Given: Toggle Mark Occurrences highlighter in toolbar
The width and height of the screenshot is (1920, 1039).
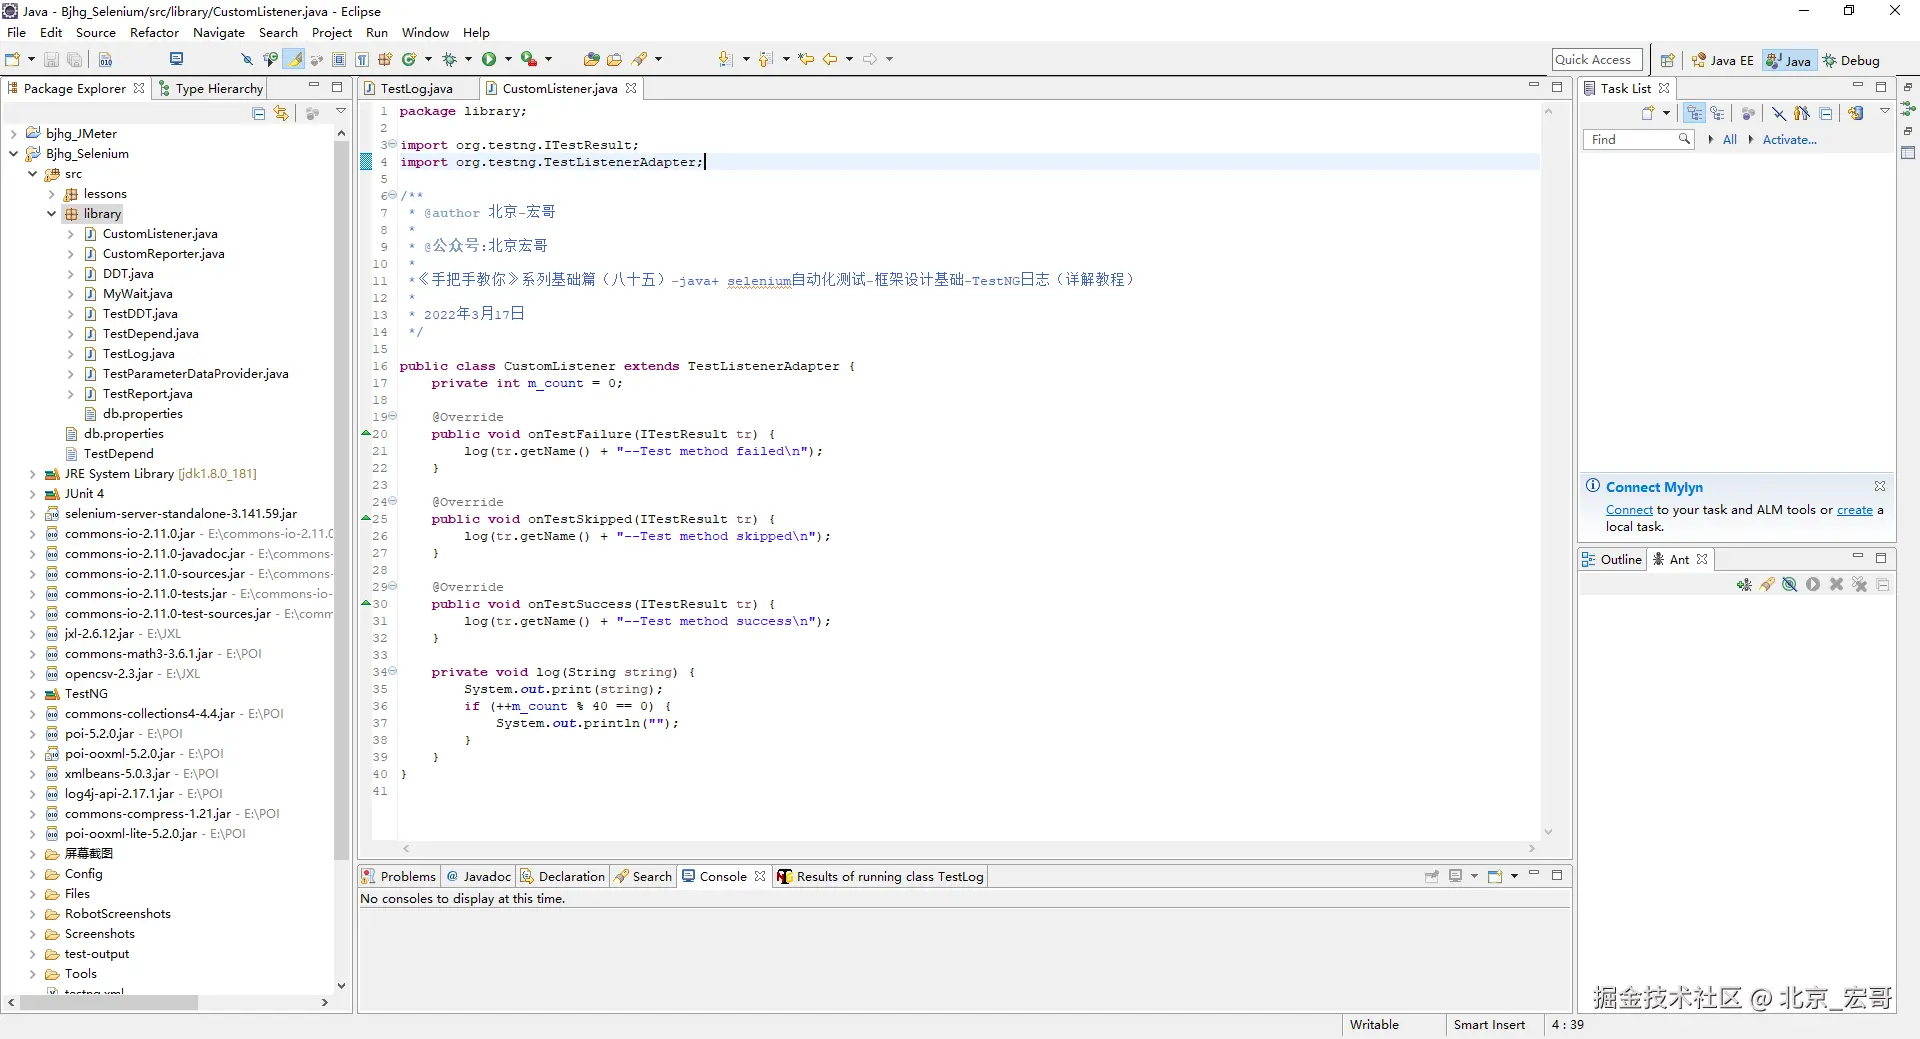Looking at the screenshot, I should point(294,59).
